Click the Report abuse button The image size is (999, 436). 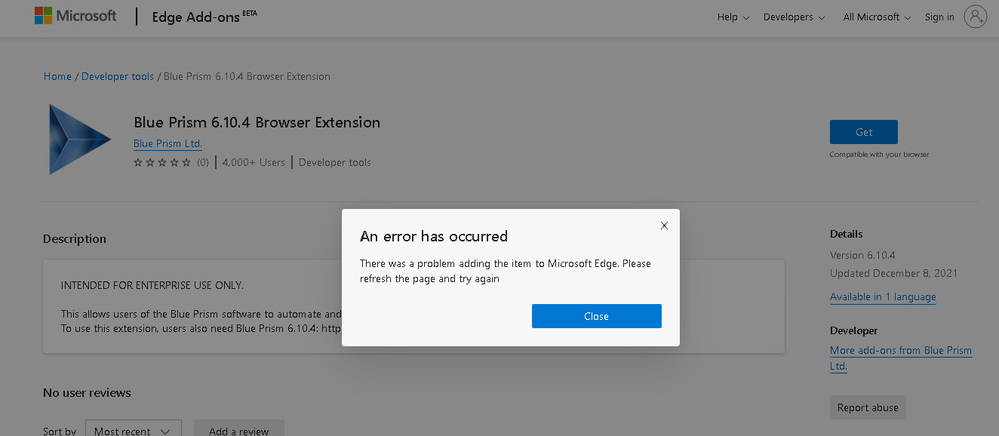(868, 407)
